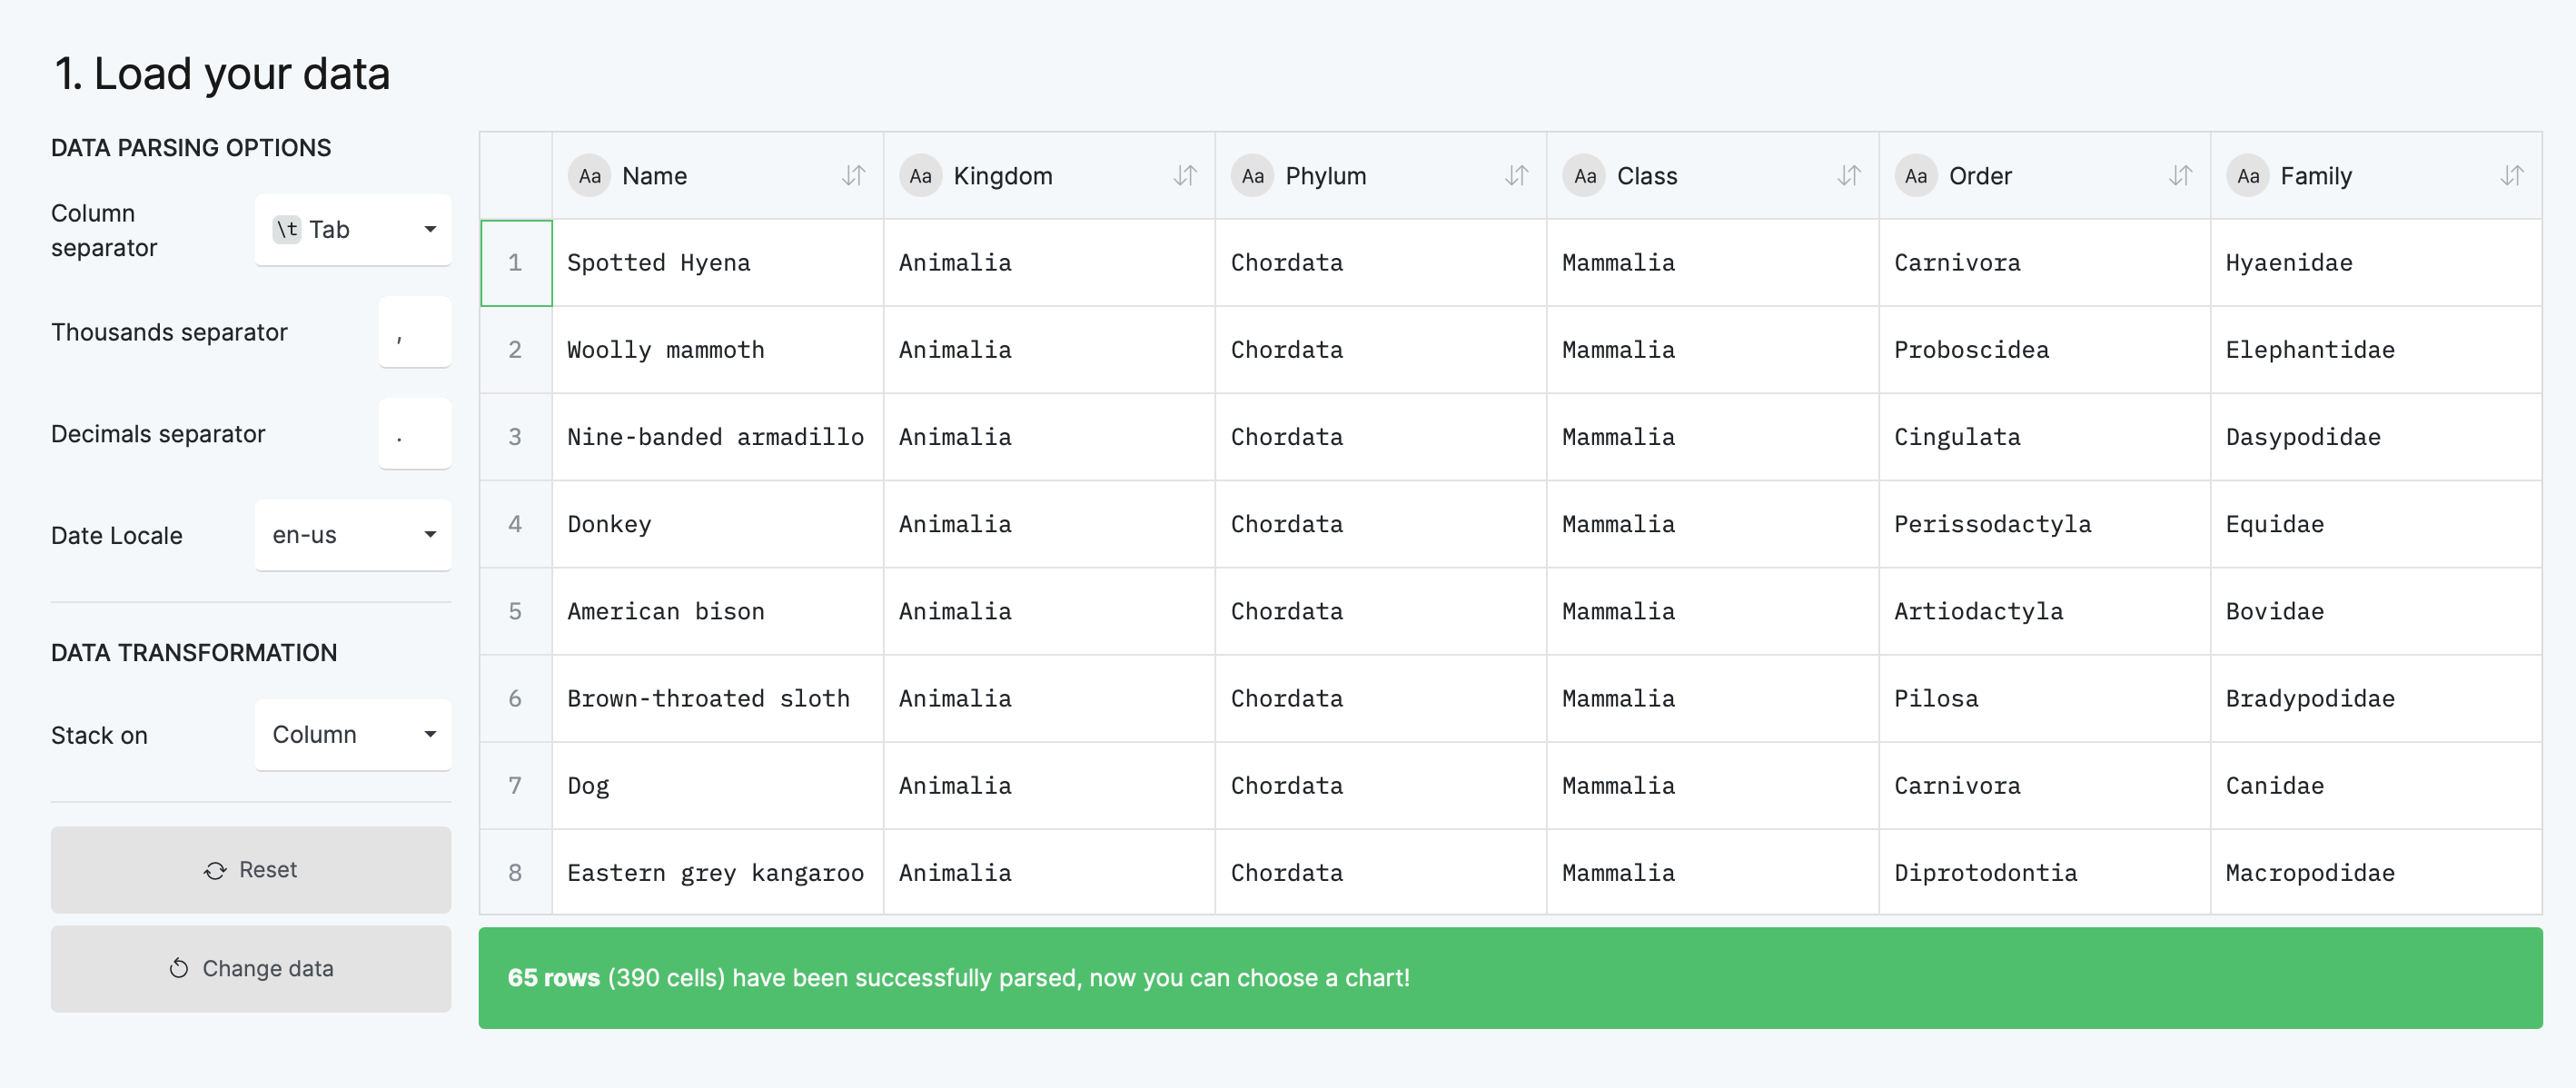Open the Column separator Tab dropdown
This screenshot has width=2576, height=1088.
(353, 230)
